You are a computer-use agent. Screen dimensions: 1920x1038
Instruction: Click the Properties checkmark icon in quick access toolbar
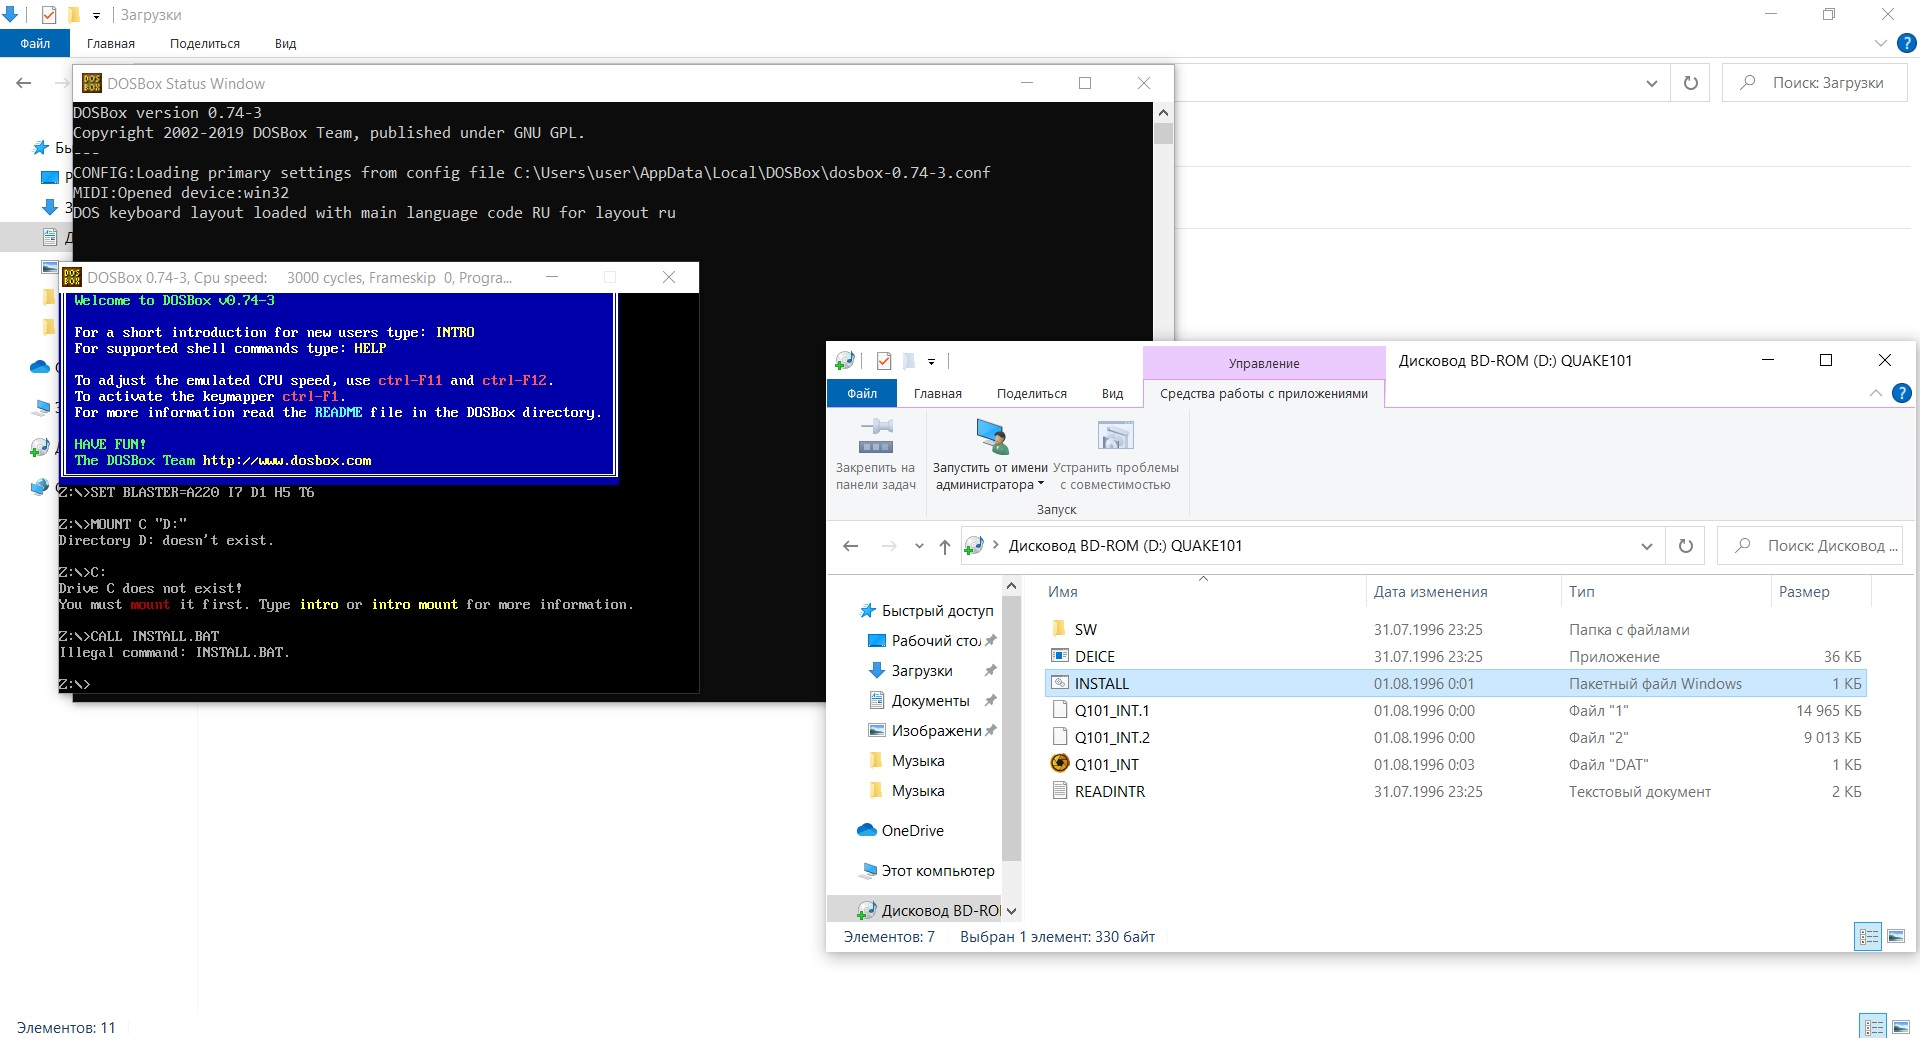point(883,361)
